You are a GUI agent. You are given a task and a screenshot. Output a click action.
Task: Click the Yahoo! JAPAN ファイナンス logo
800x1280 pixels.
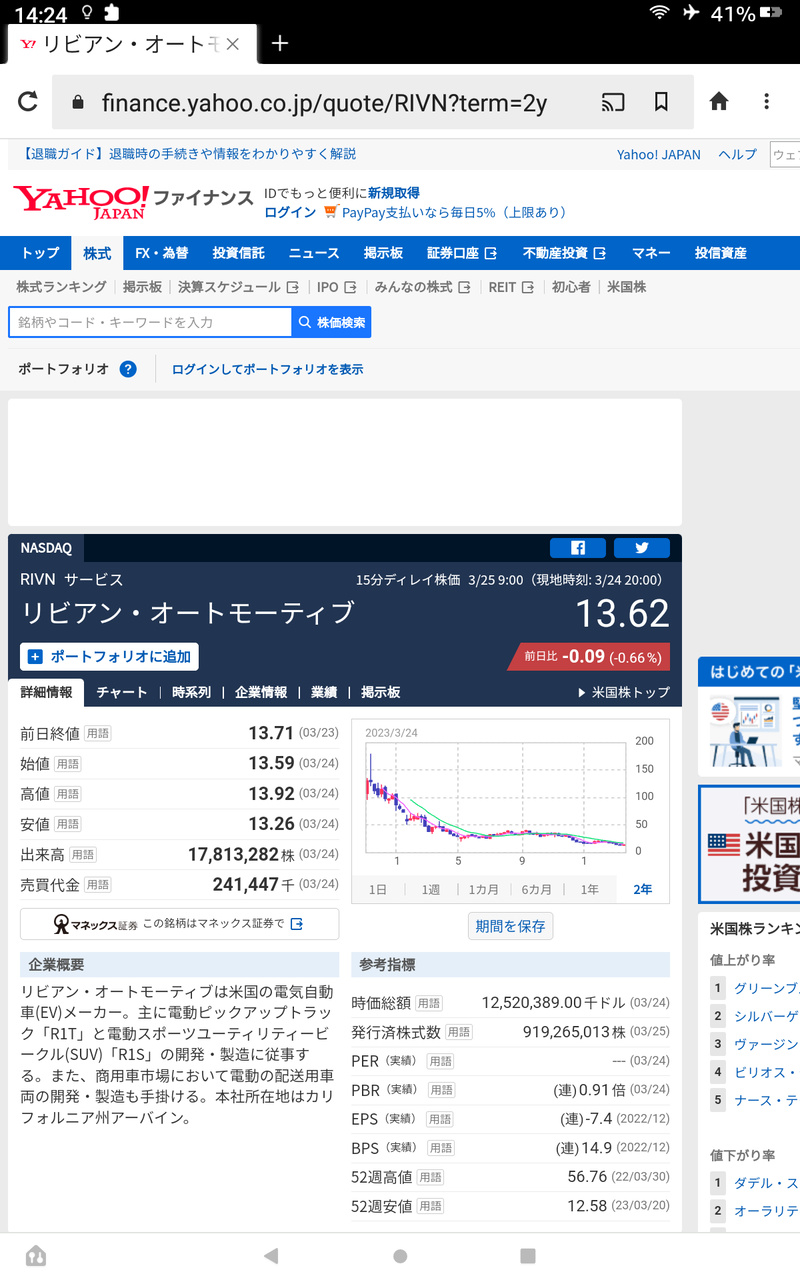pos(132,201)
